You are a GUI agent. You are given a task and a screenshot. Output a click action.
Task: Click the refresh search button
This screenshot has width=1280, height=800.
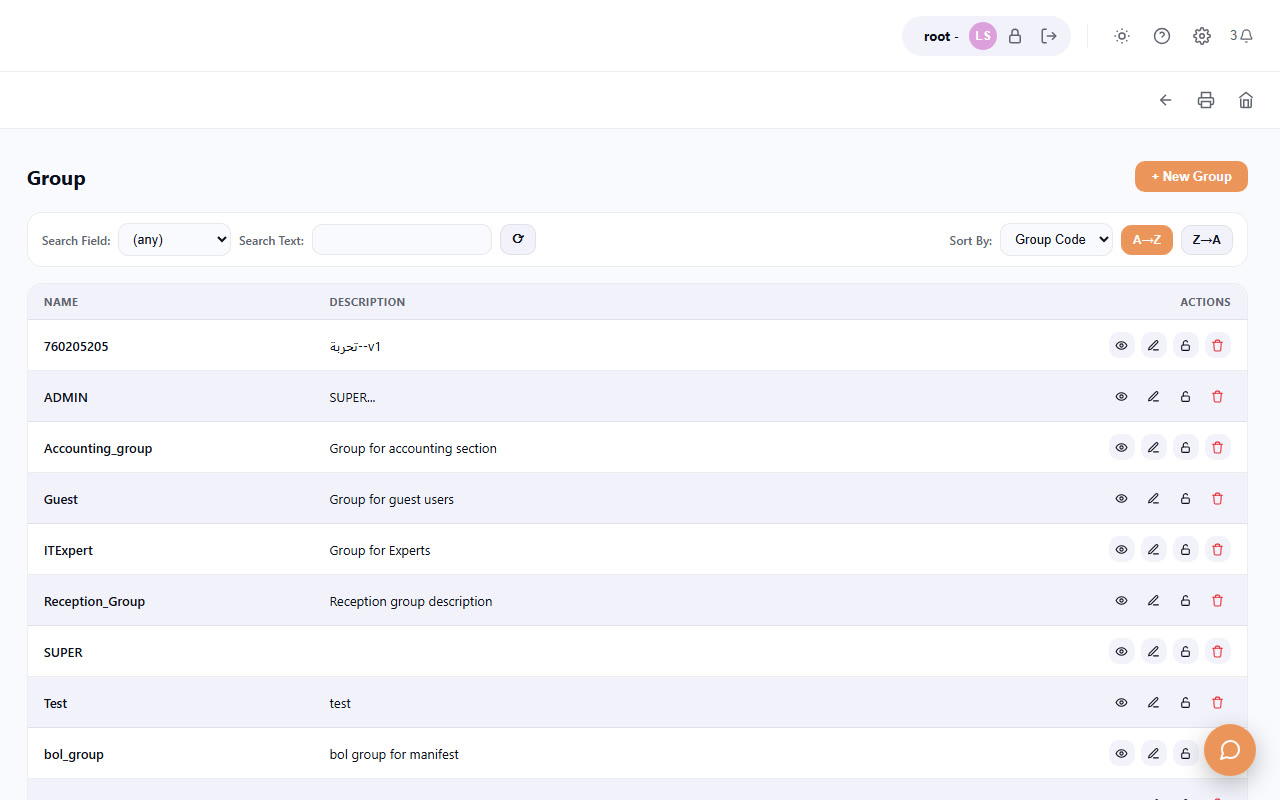coord(518,239)
